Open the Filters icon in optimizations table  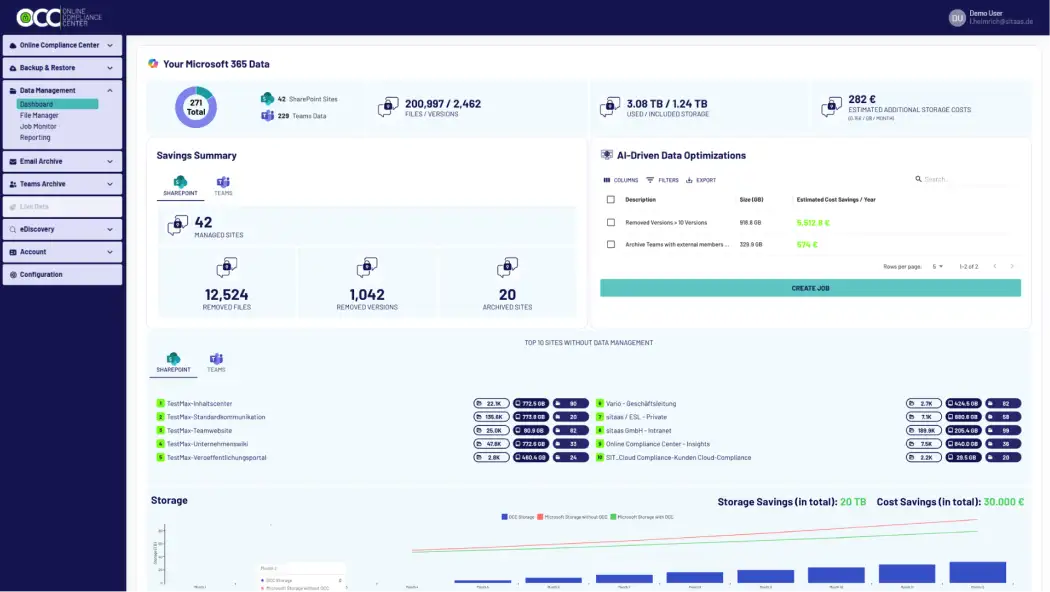point(650,180)
